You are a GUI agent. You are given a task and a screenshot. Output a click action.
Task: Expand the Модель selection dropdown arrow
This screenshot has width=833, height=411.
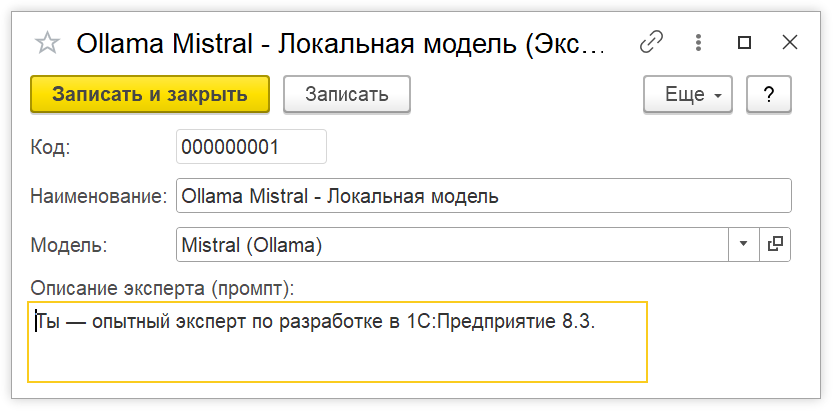point(744,244)
